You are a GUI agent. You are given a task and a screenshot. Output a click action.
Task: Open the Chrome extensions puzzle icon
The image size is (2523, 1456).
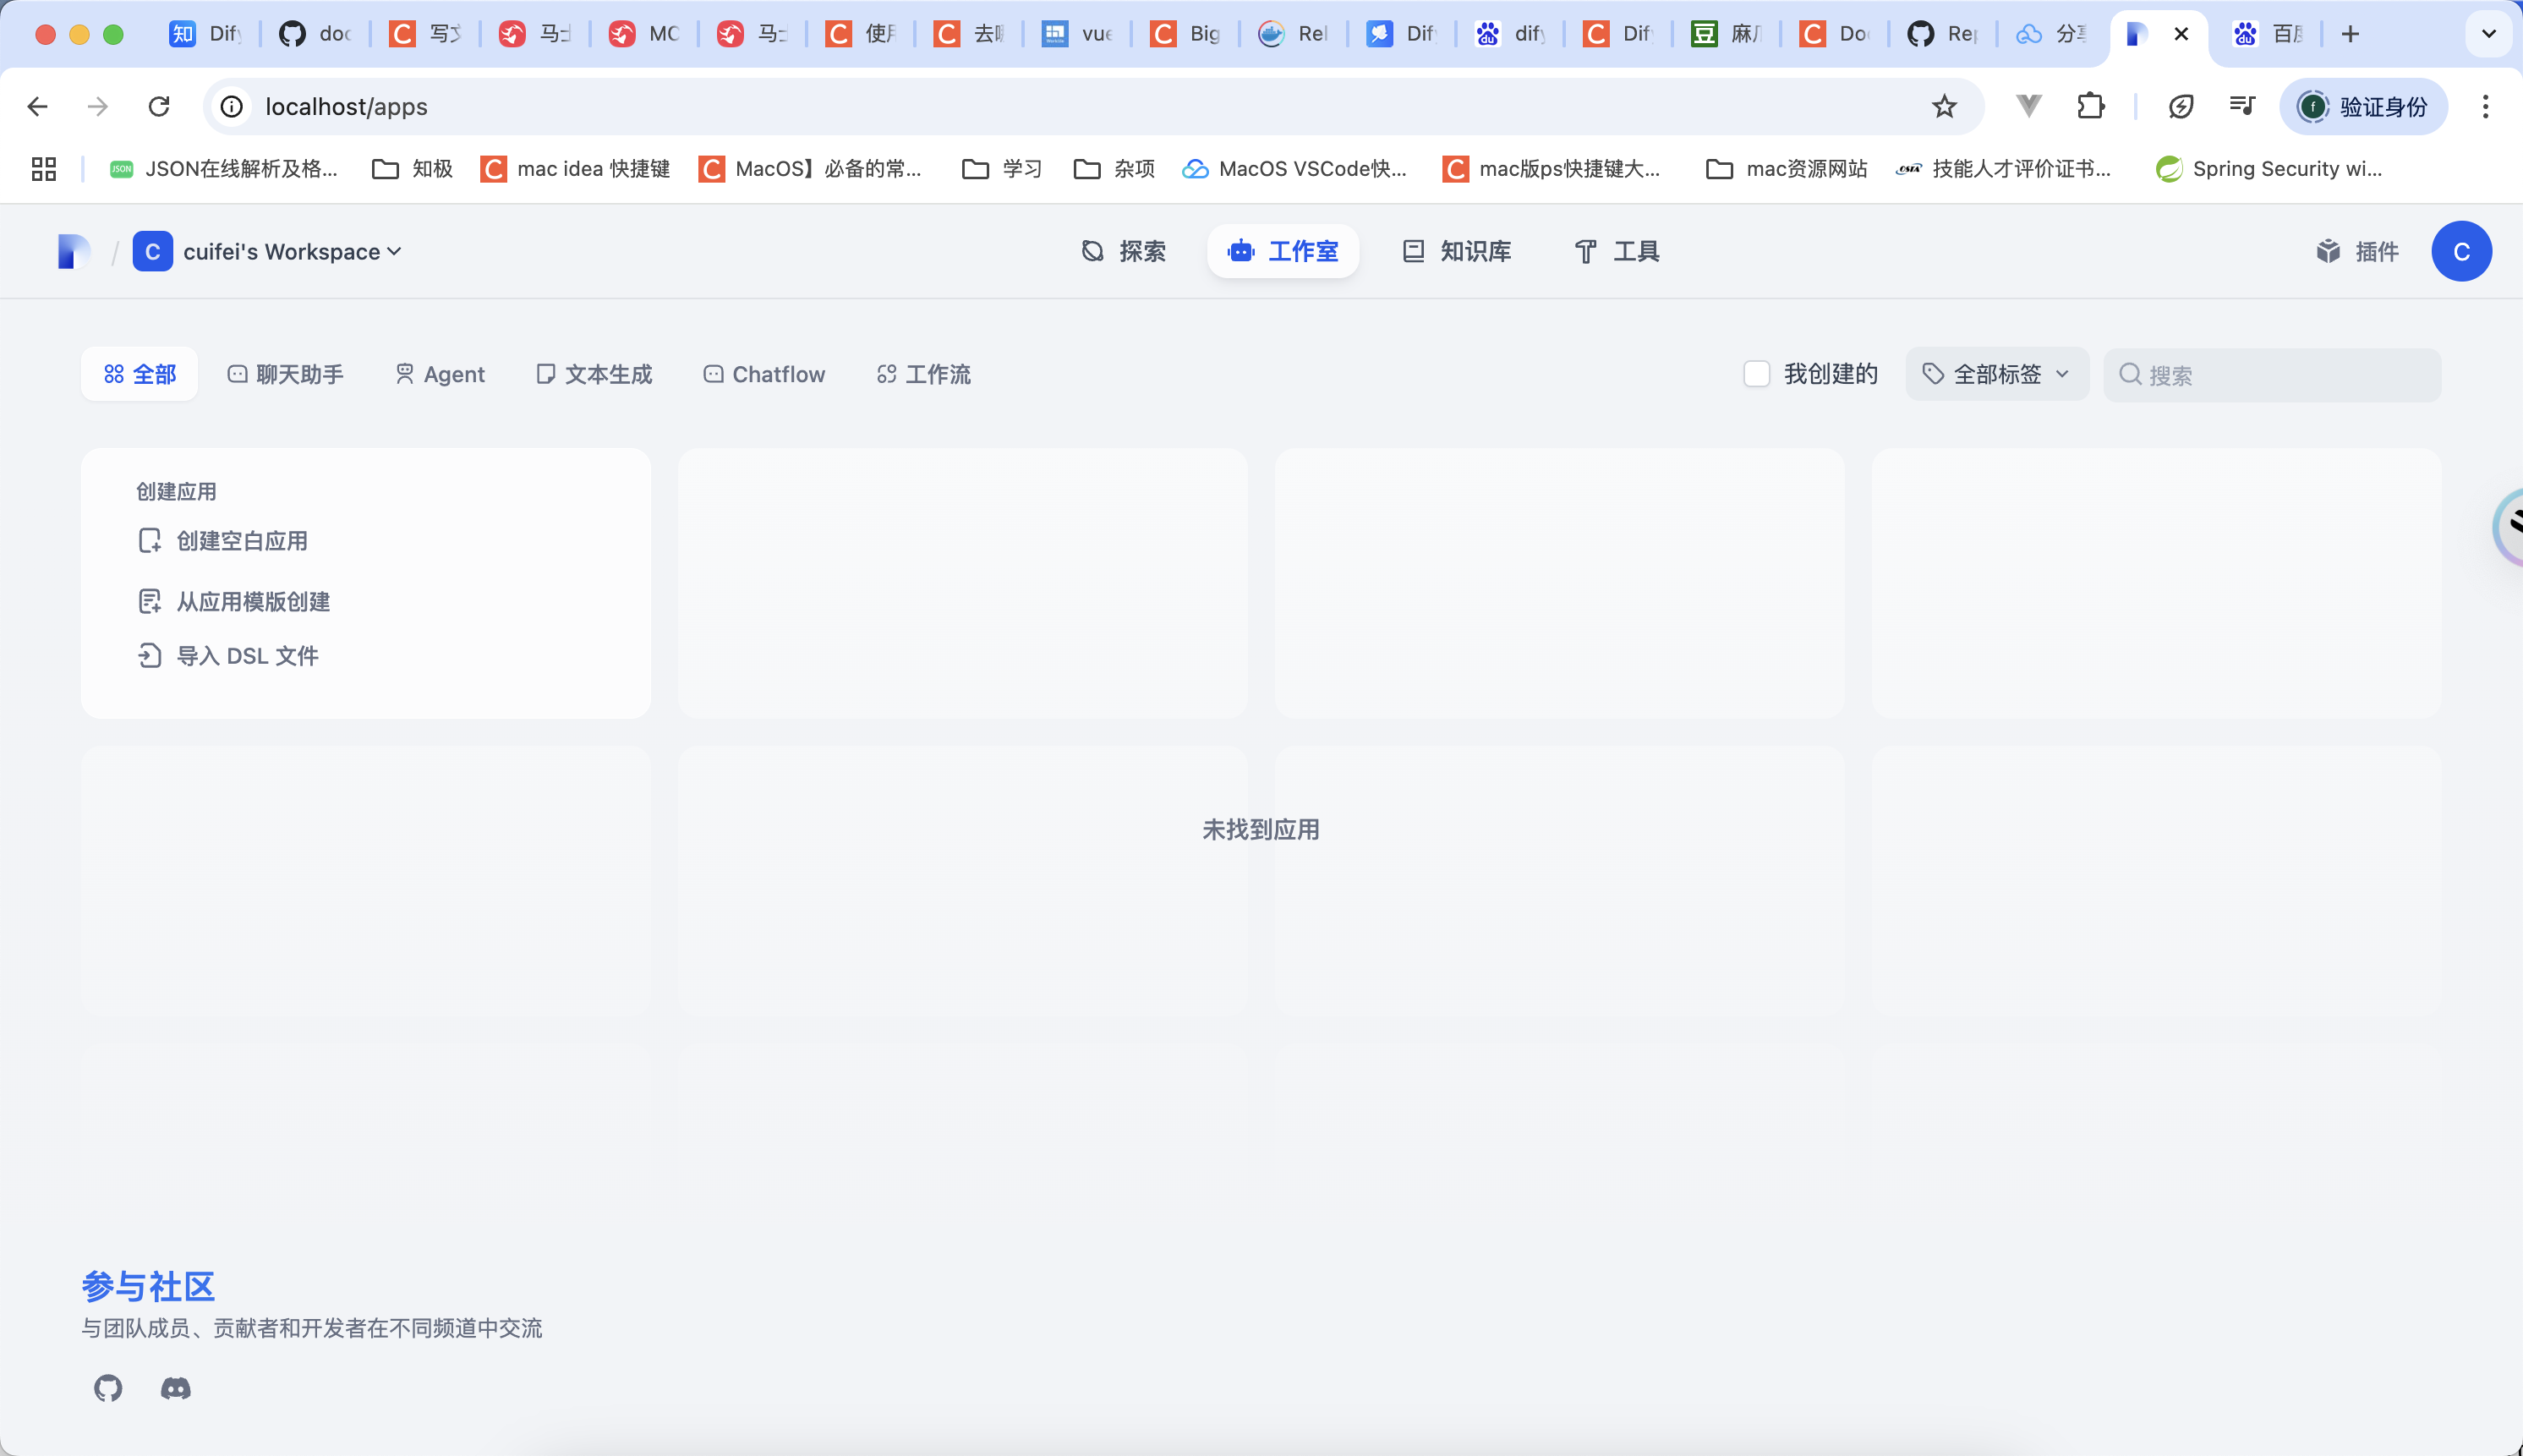coord(2090,106)
